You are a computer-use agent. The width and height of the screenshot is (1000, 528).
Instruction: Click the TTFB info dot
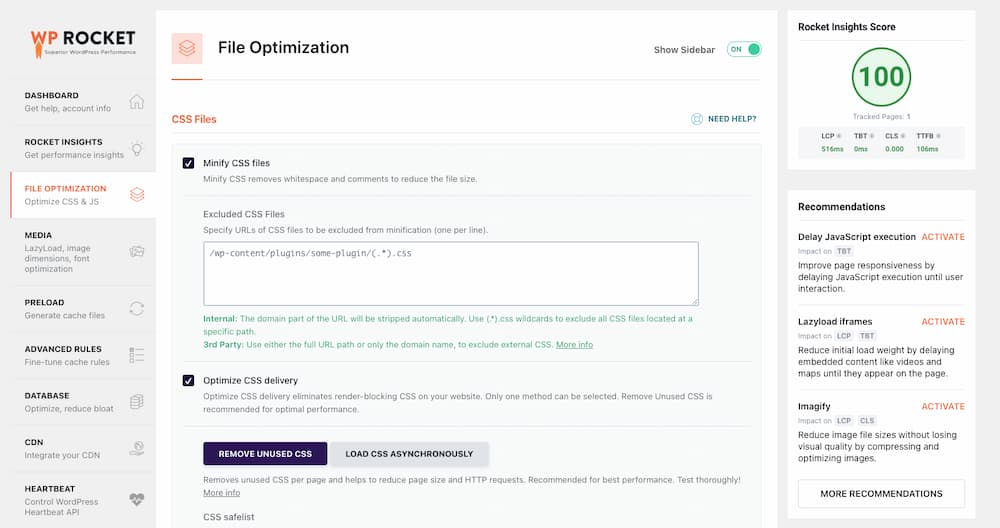[938, 136]
